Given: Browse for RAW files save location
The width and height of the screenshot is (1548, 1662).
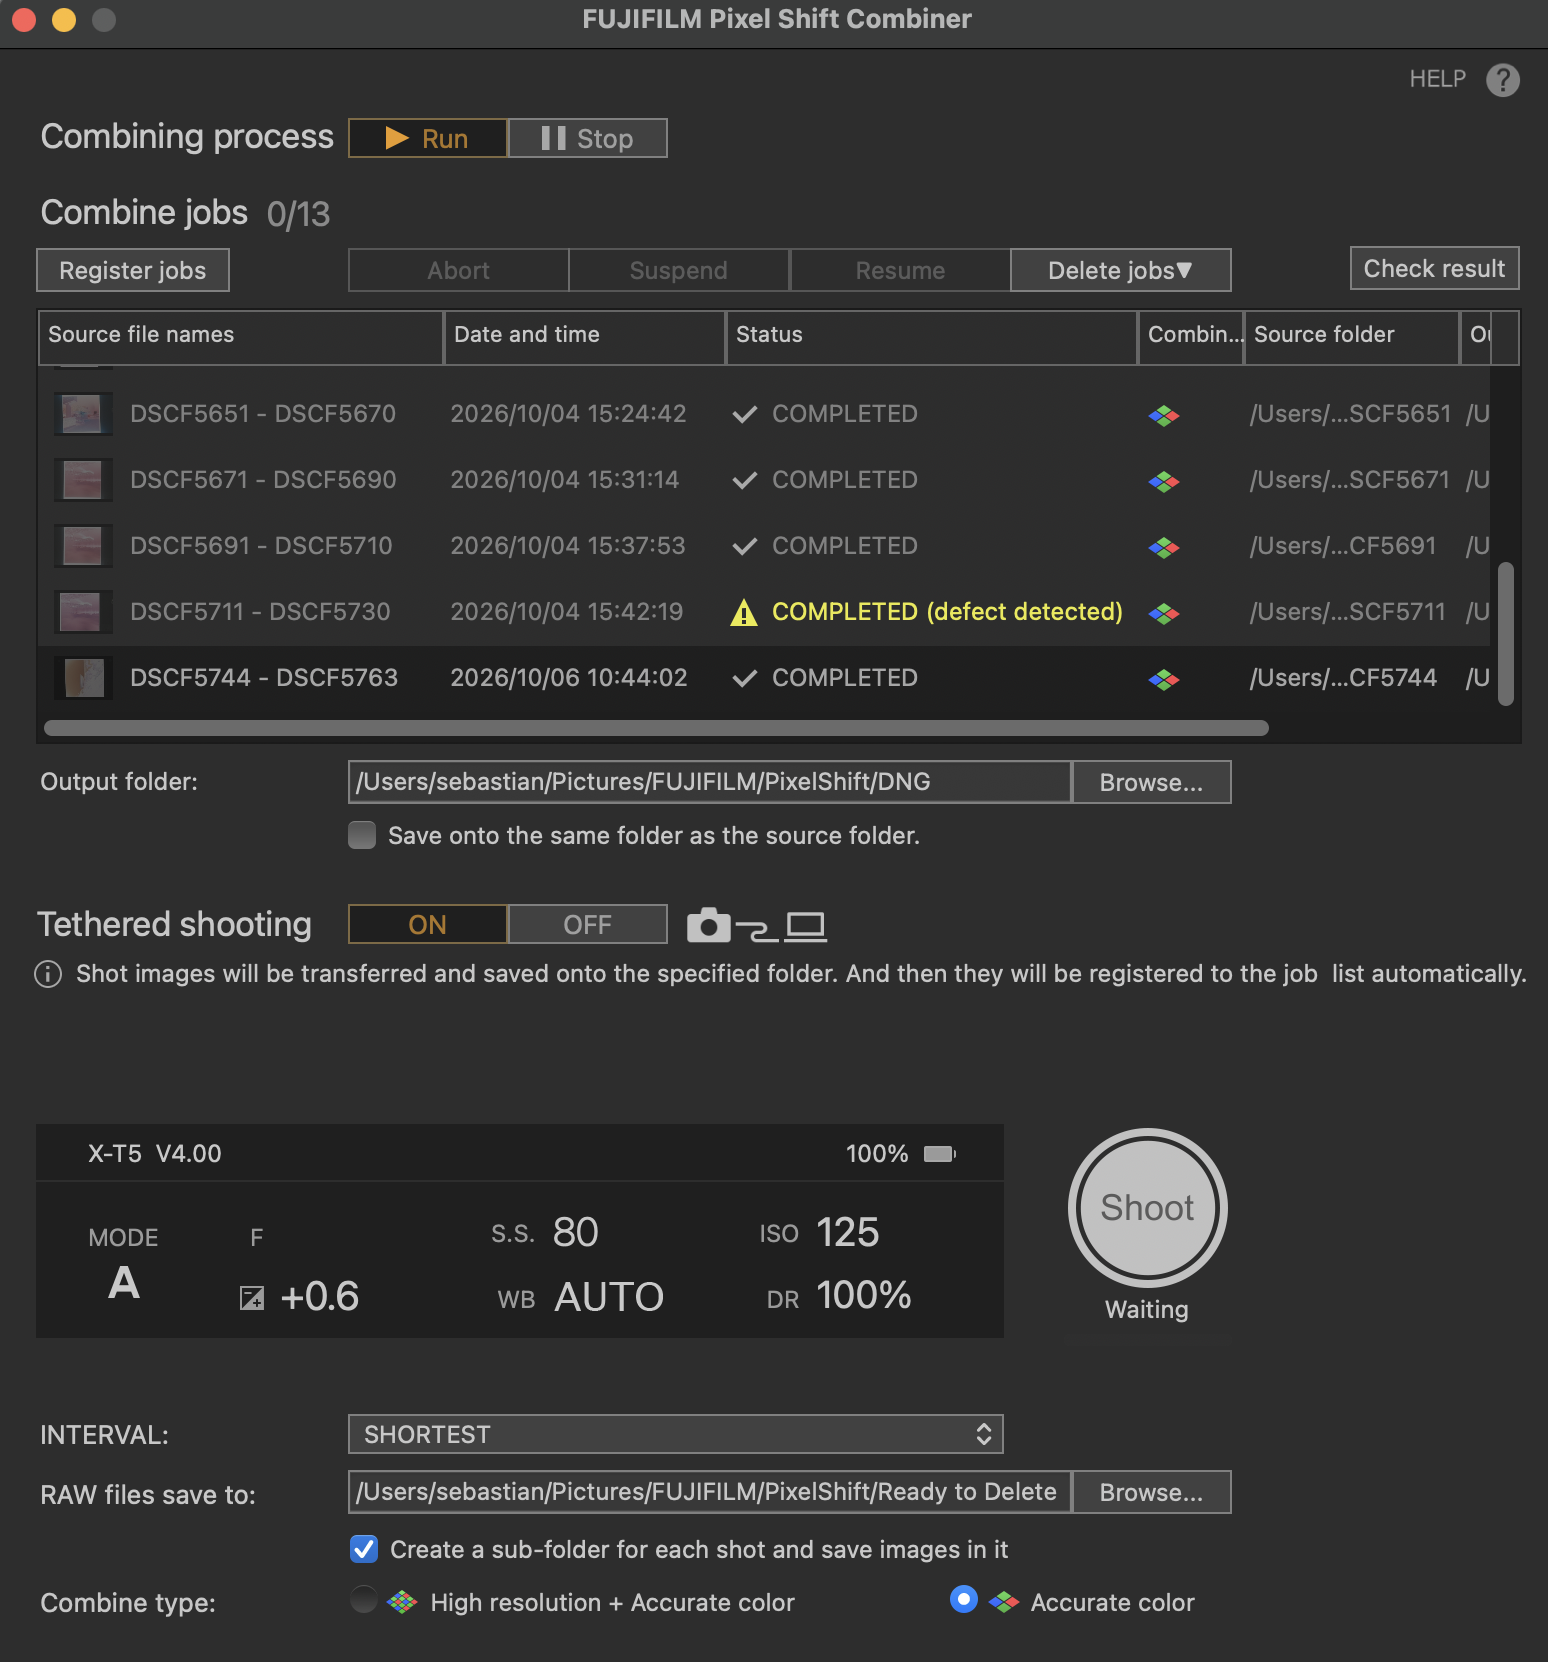Looking at the screenshot, I should (x=1151, y=1492).
